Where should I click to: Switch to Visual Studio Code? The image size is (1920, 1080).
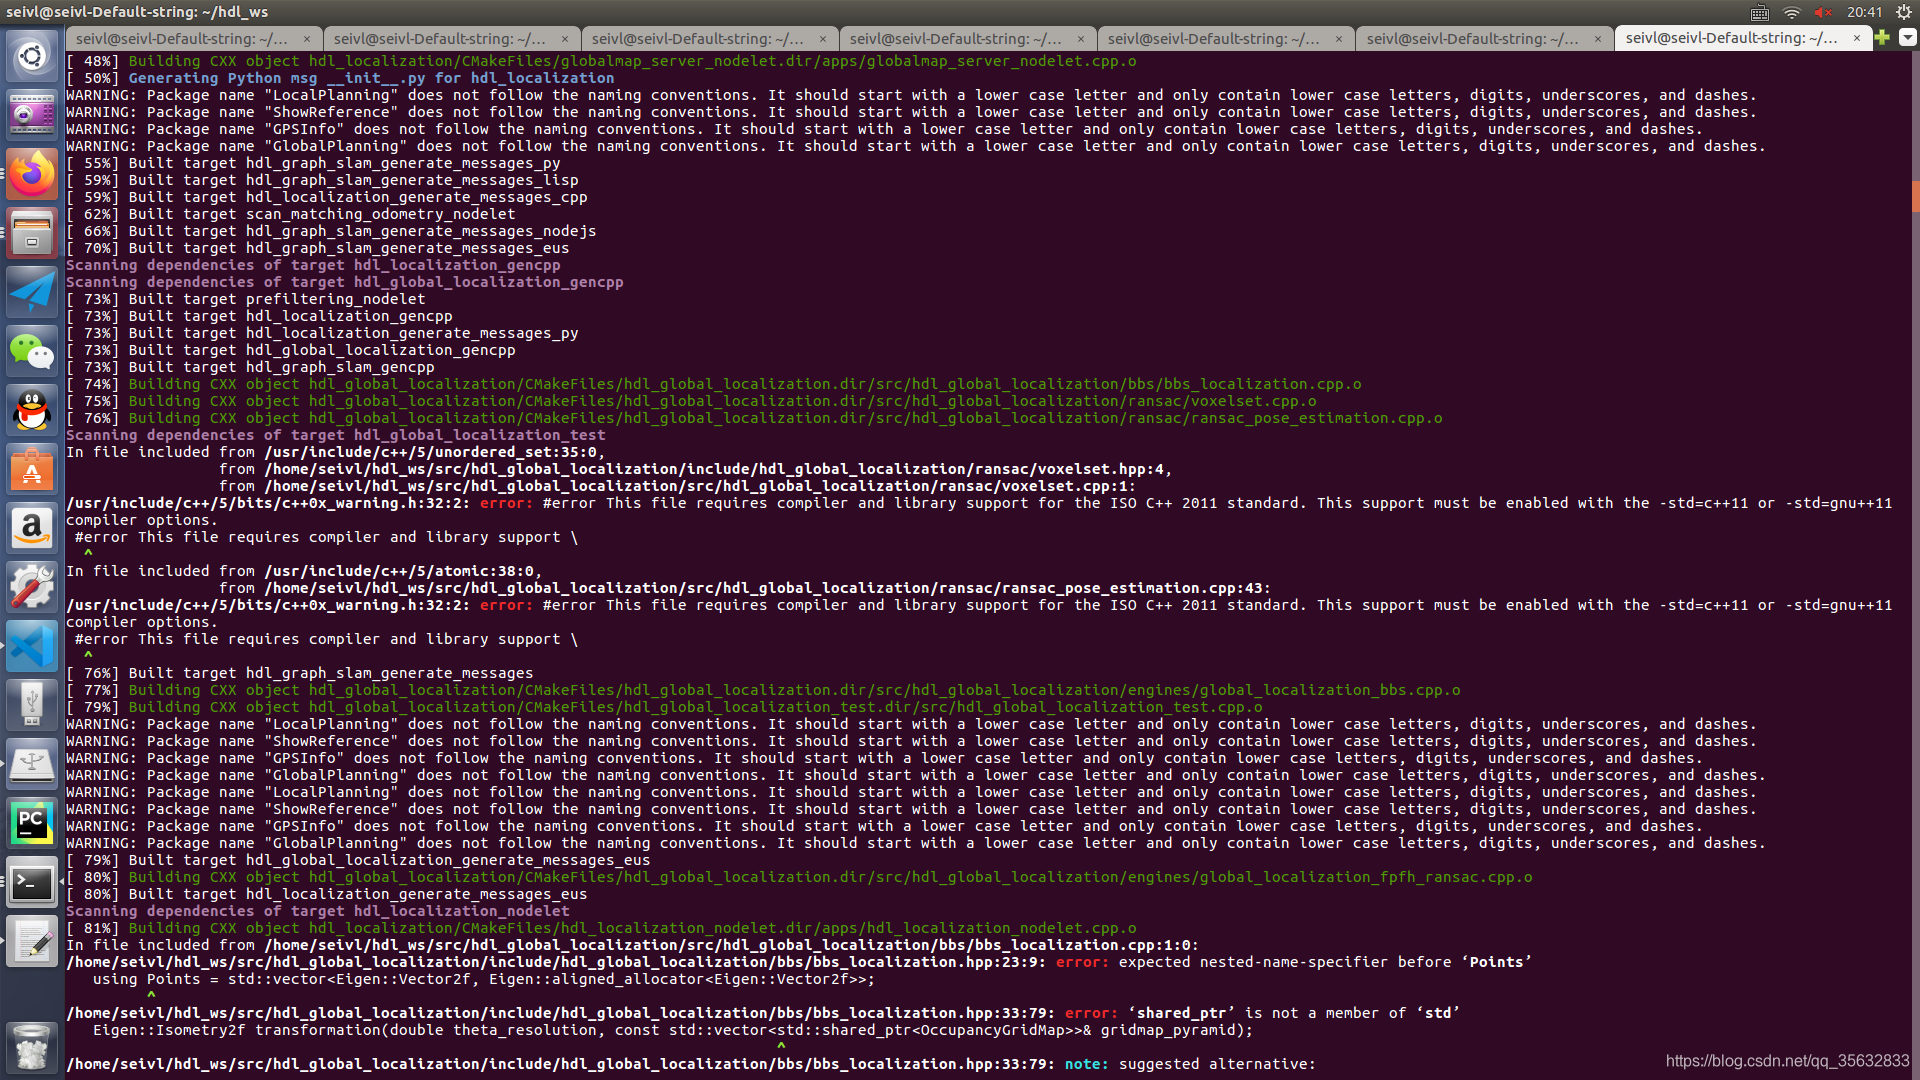32,646
